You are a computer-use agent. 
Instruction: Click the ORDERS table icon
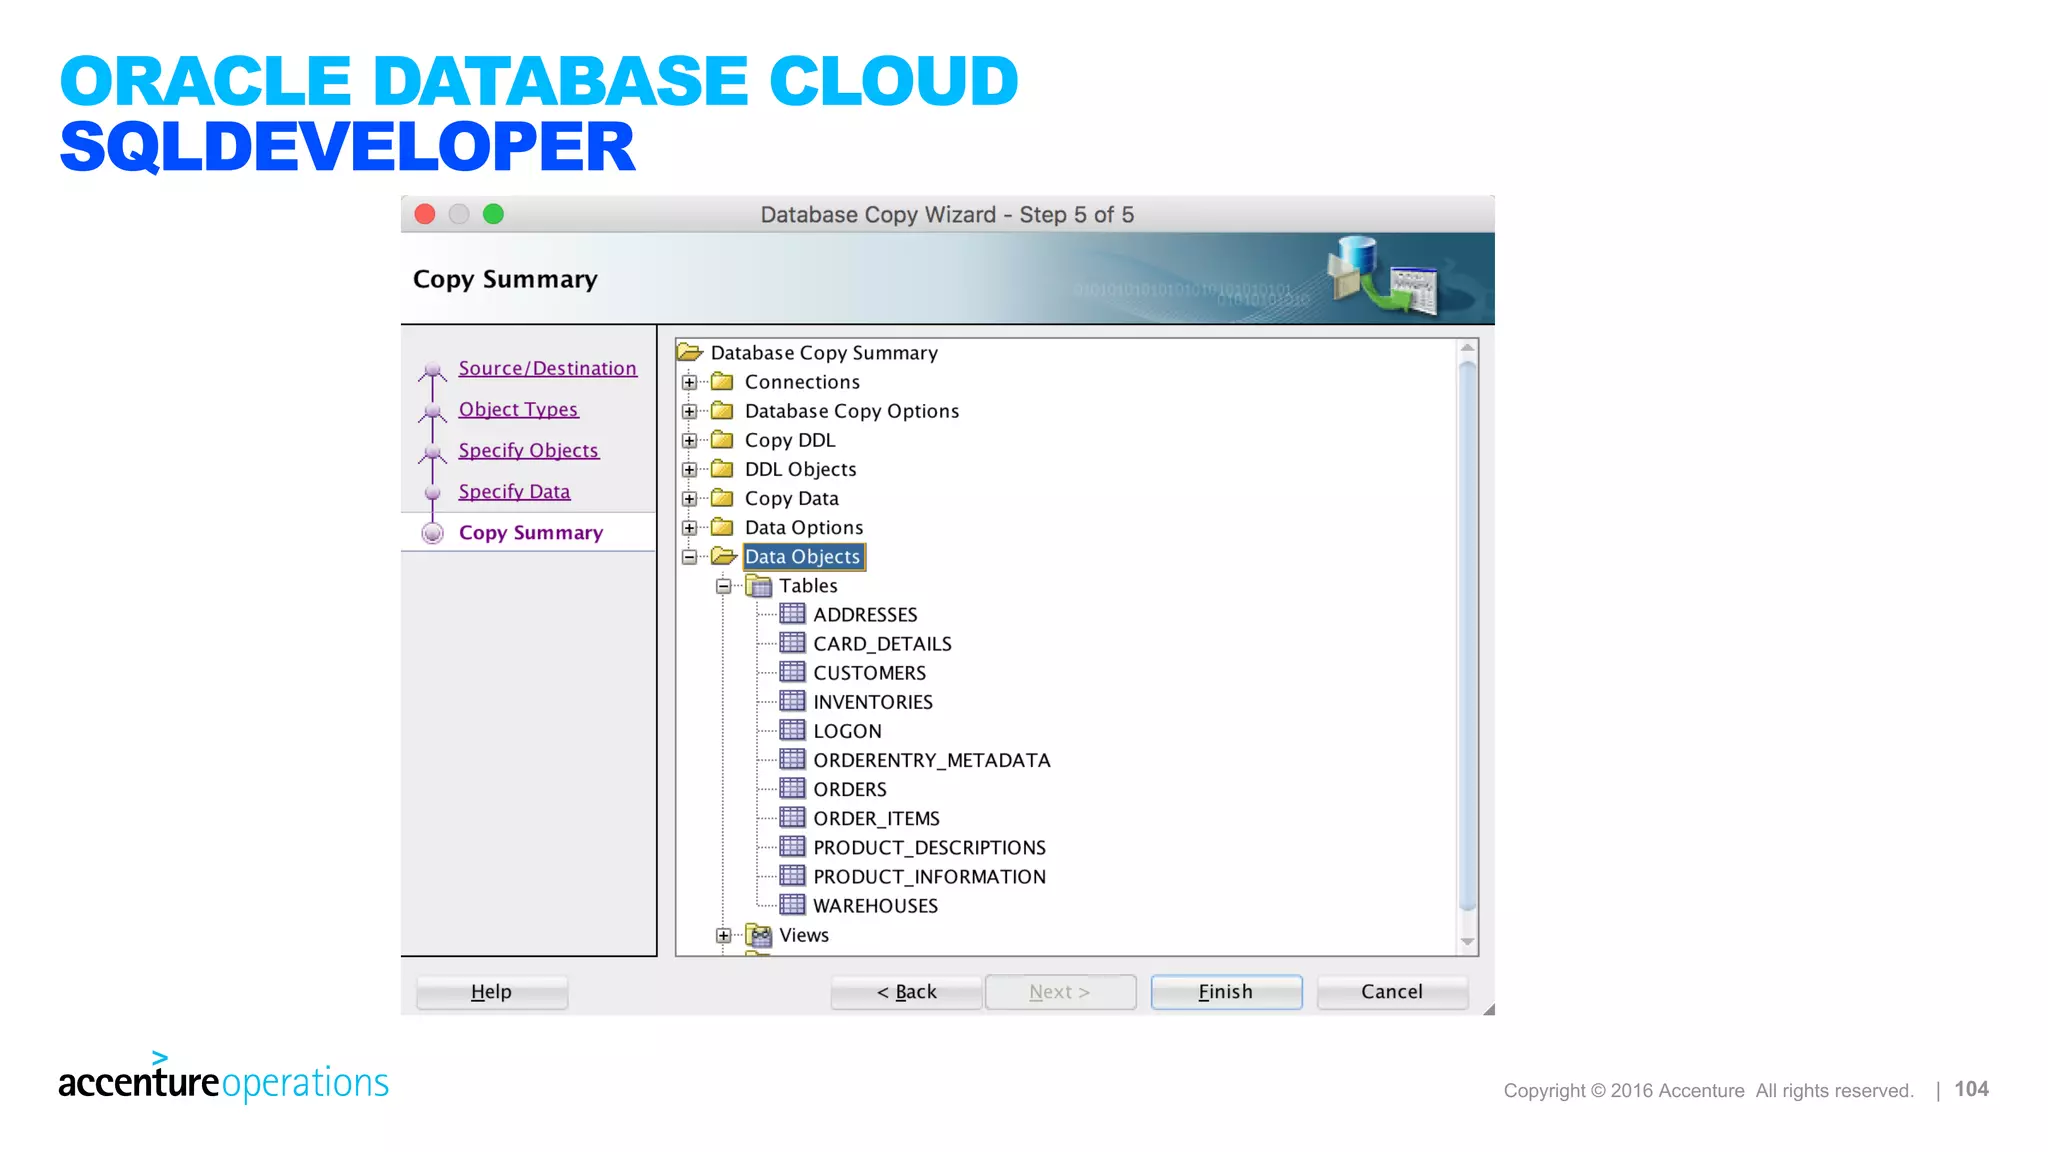(792, 788)
